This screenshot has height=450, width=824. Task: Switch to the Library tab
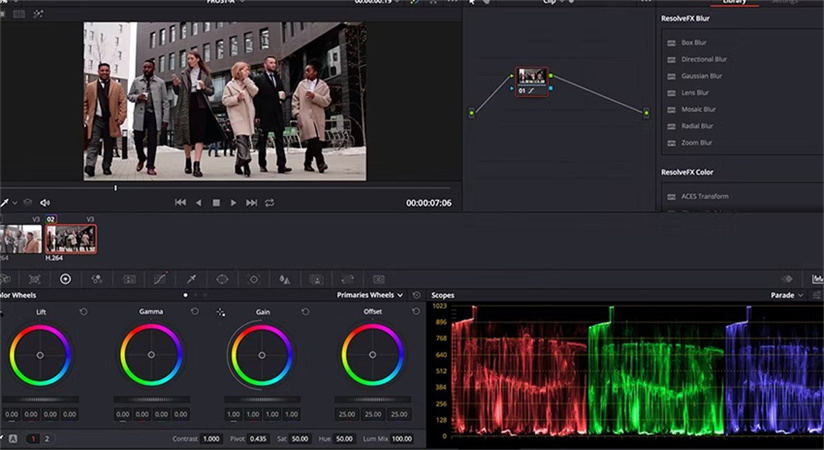(x=735, y=2)
